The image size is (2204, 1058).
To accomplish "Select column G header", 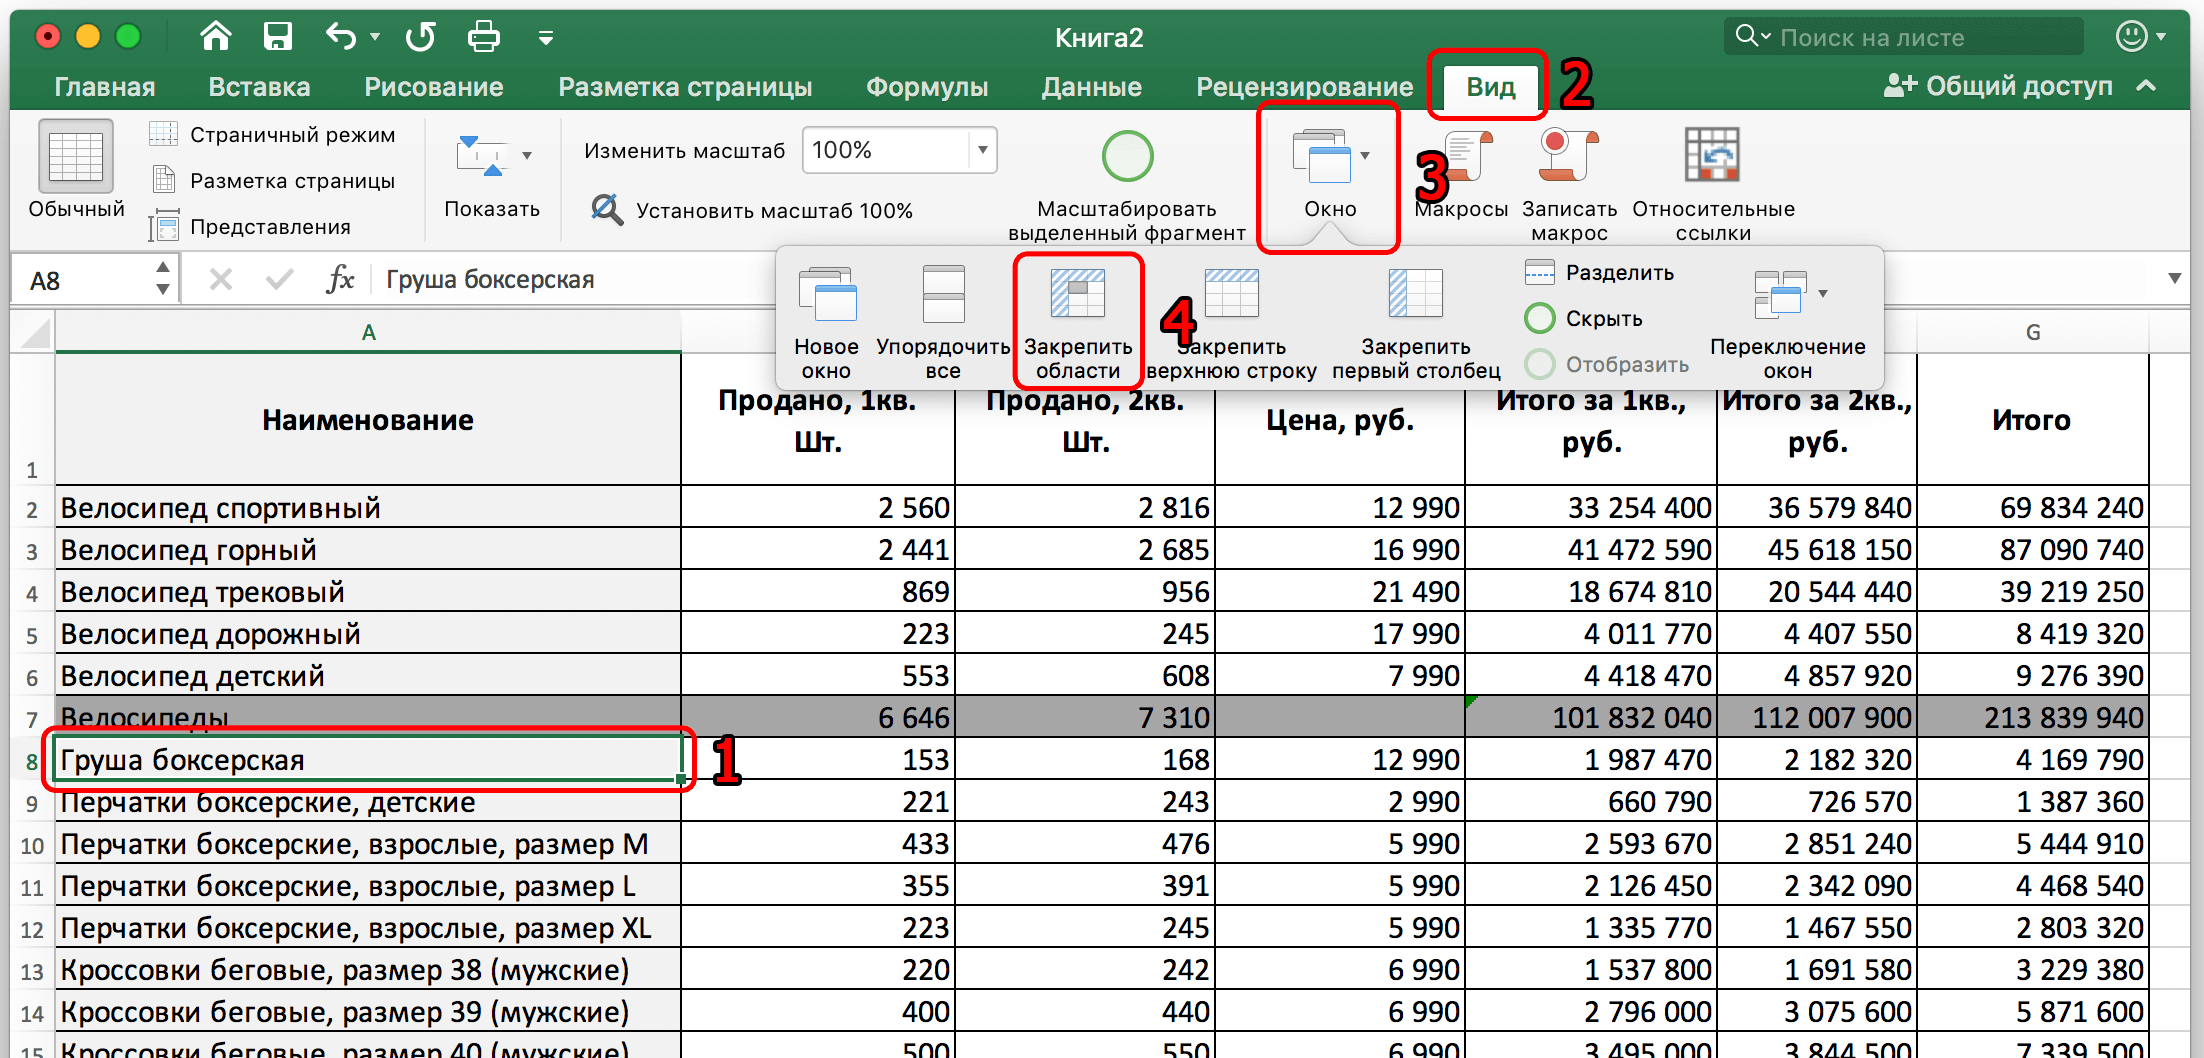I will pyautogui.click(x=2032, y=332).
